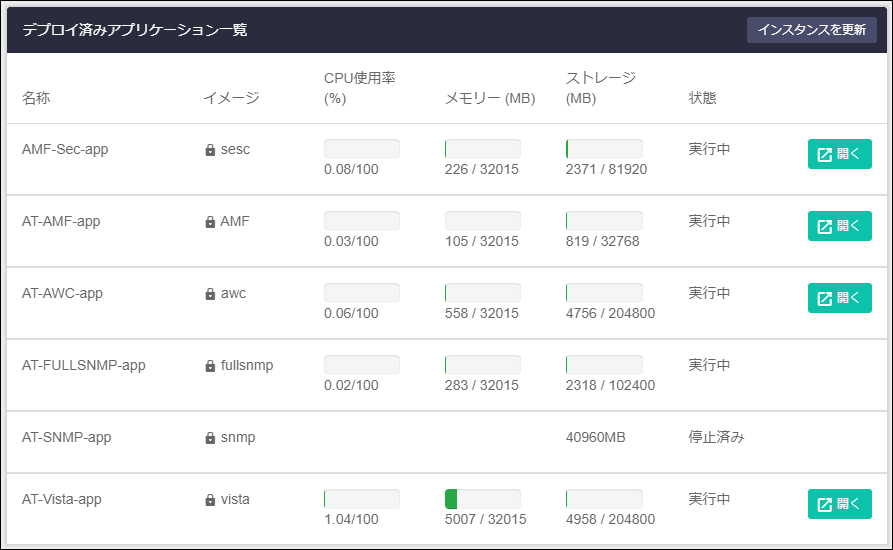Click the メモリー (MB) column header

[490, 98]
